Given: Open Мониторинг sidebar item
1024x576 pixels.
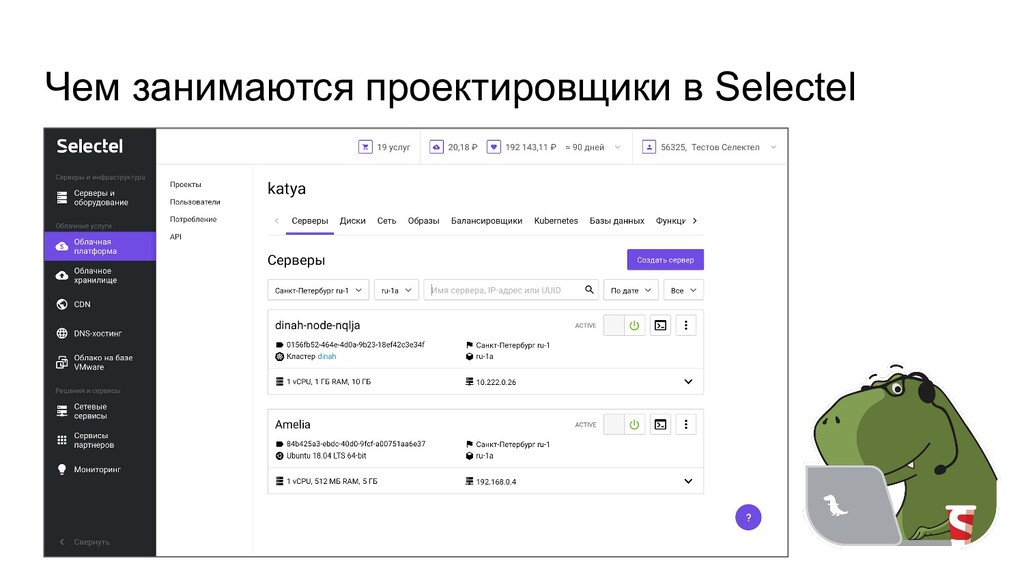Looking at the screenshot, I should (100, 470).
